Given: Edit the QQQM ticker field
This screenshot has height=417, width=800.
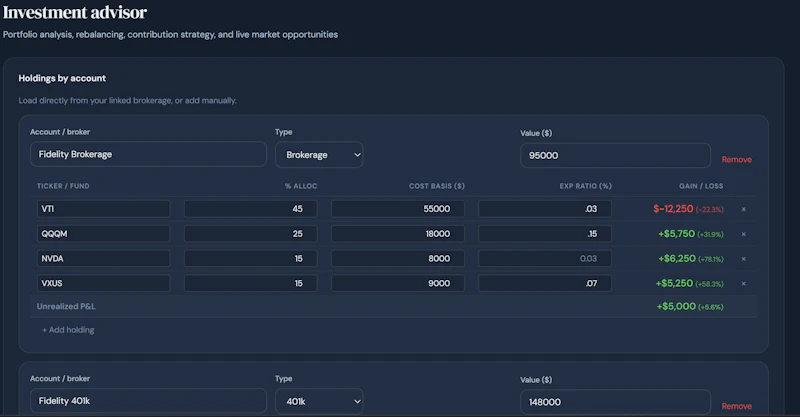Looking at the screenshot, I should click(x=103, y=234).
